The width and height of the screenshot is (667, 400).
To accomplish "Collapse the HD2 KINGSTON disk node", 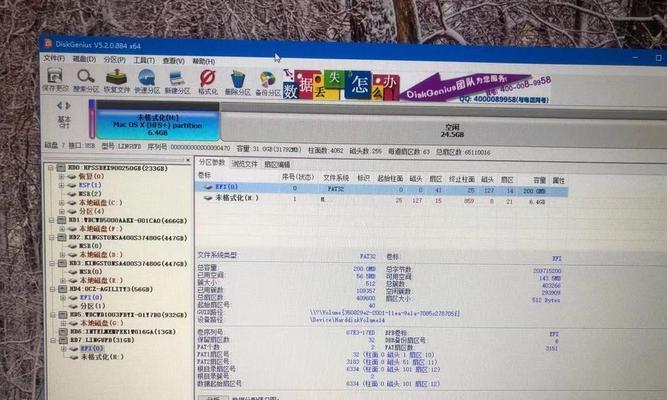I will pyautogui.click(x=52, y=237).
